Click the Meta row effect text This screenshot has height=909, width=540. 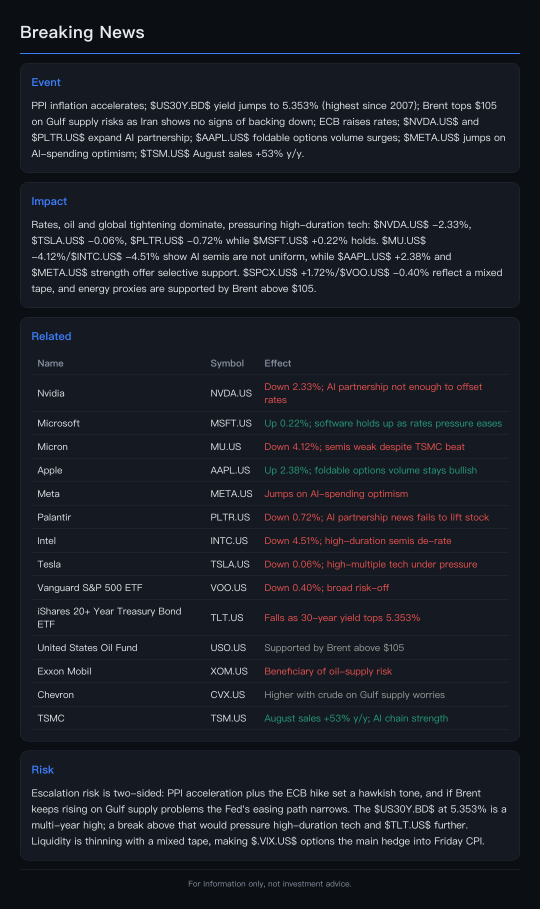[x=336, y=494]
